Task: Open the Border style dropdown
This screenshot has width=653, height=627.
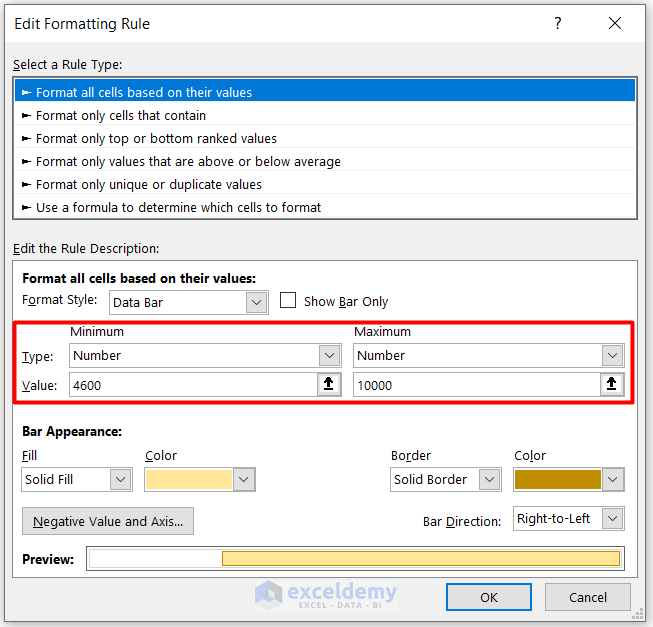Action: (489, 479)
